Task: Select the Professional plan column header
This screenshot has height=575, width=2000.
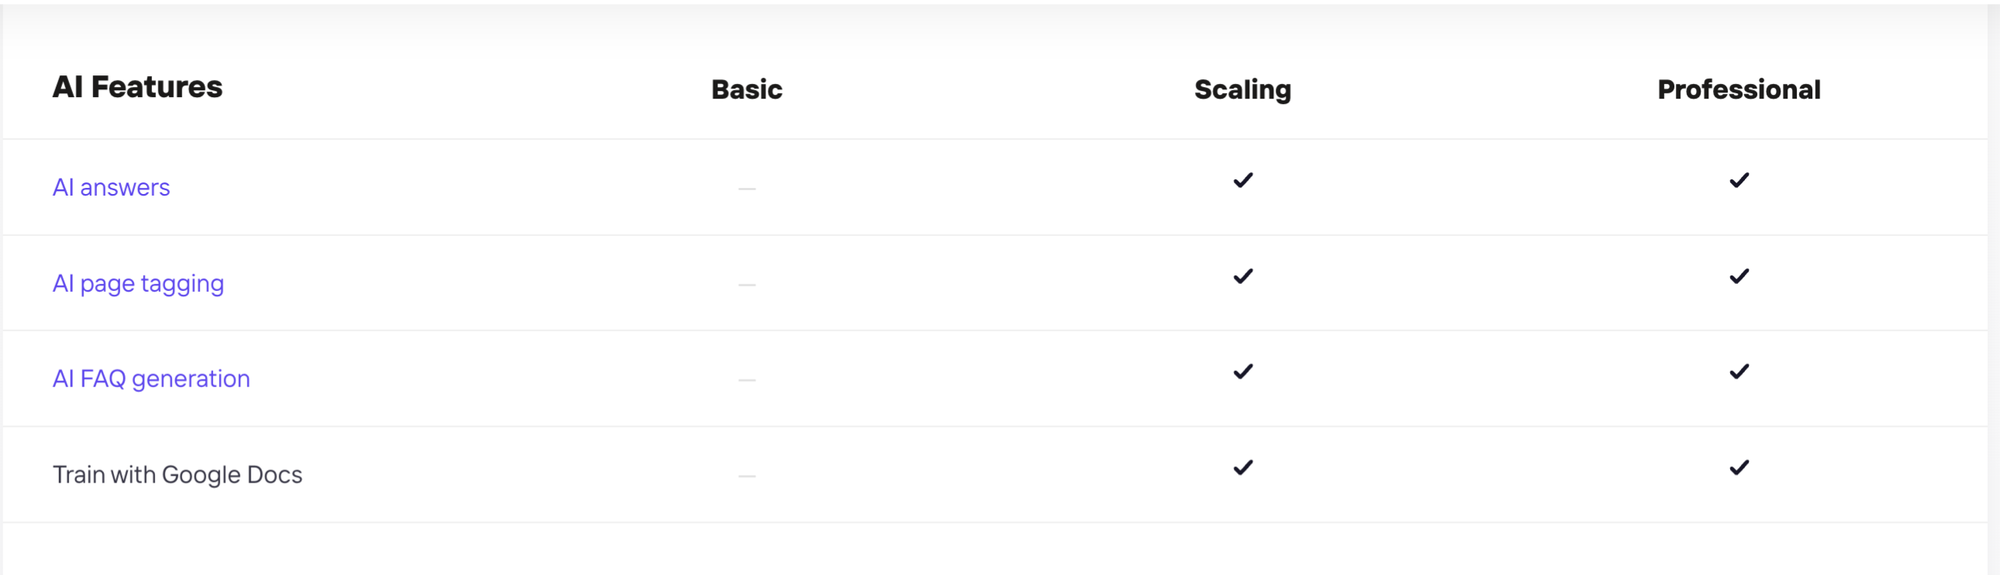Action: pos(1739,90)
